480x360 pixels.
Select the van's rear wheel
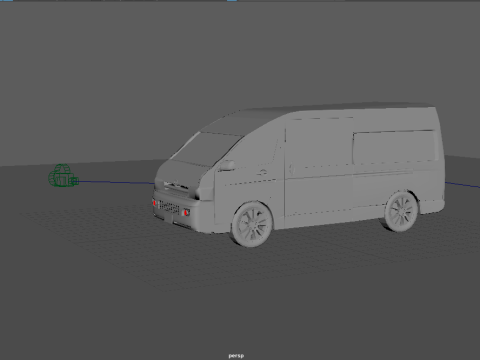401,212
